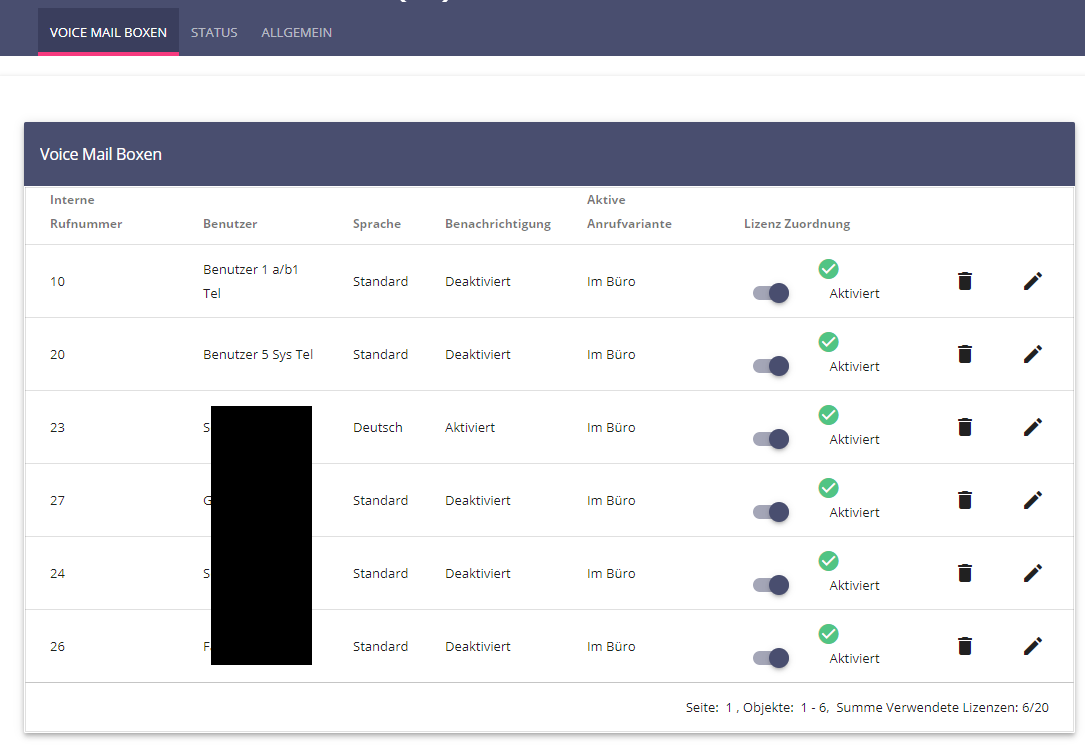Viewport: 1085px width, 750px height.
Task: Click the 'Voice Mail Boxen' panel title
Action: point(100,154)
